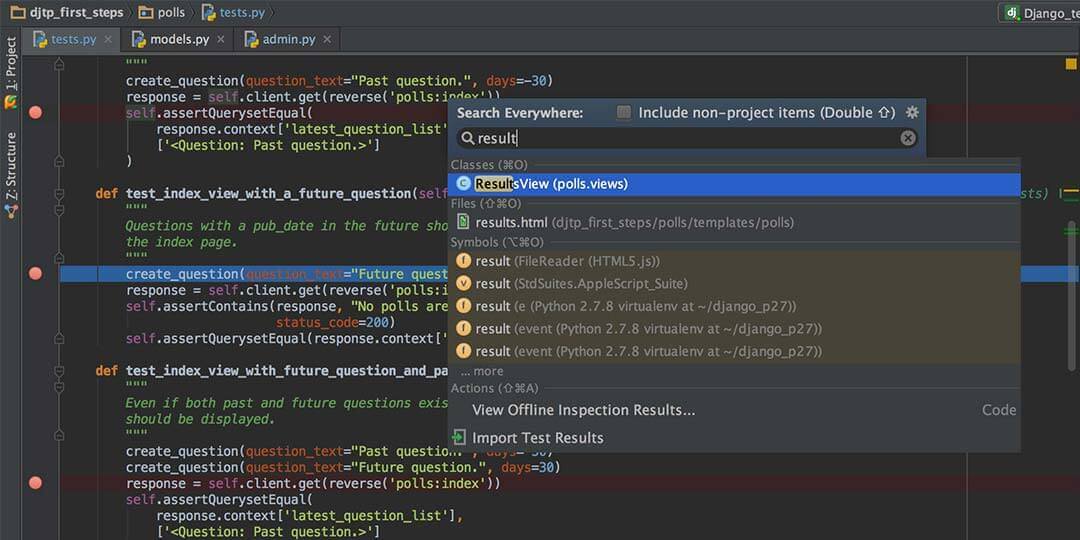Clear the search text with the X icon
This screenshot has width=1080, height=540.
pyautogui.click(x=907, y=138)
